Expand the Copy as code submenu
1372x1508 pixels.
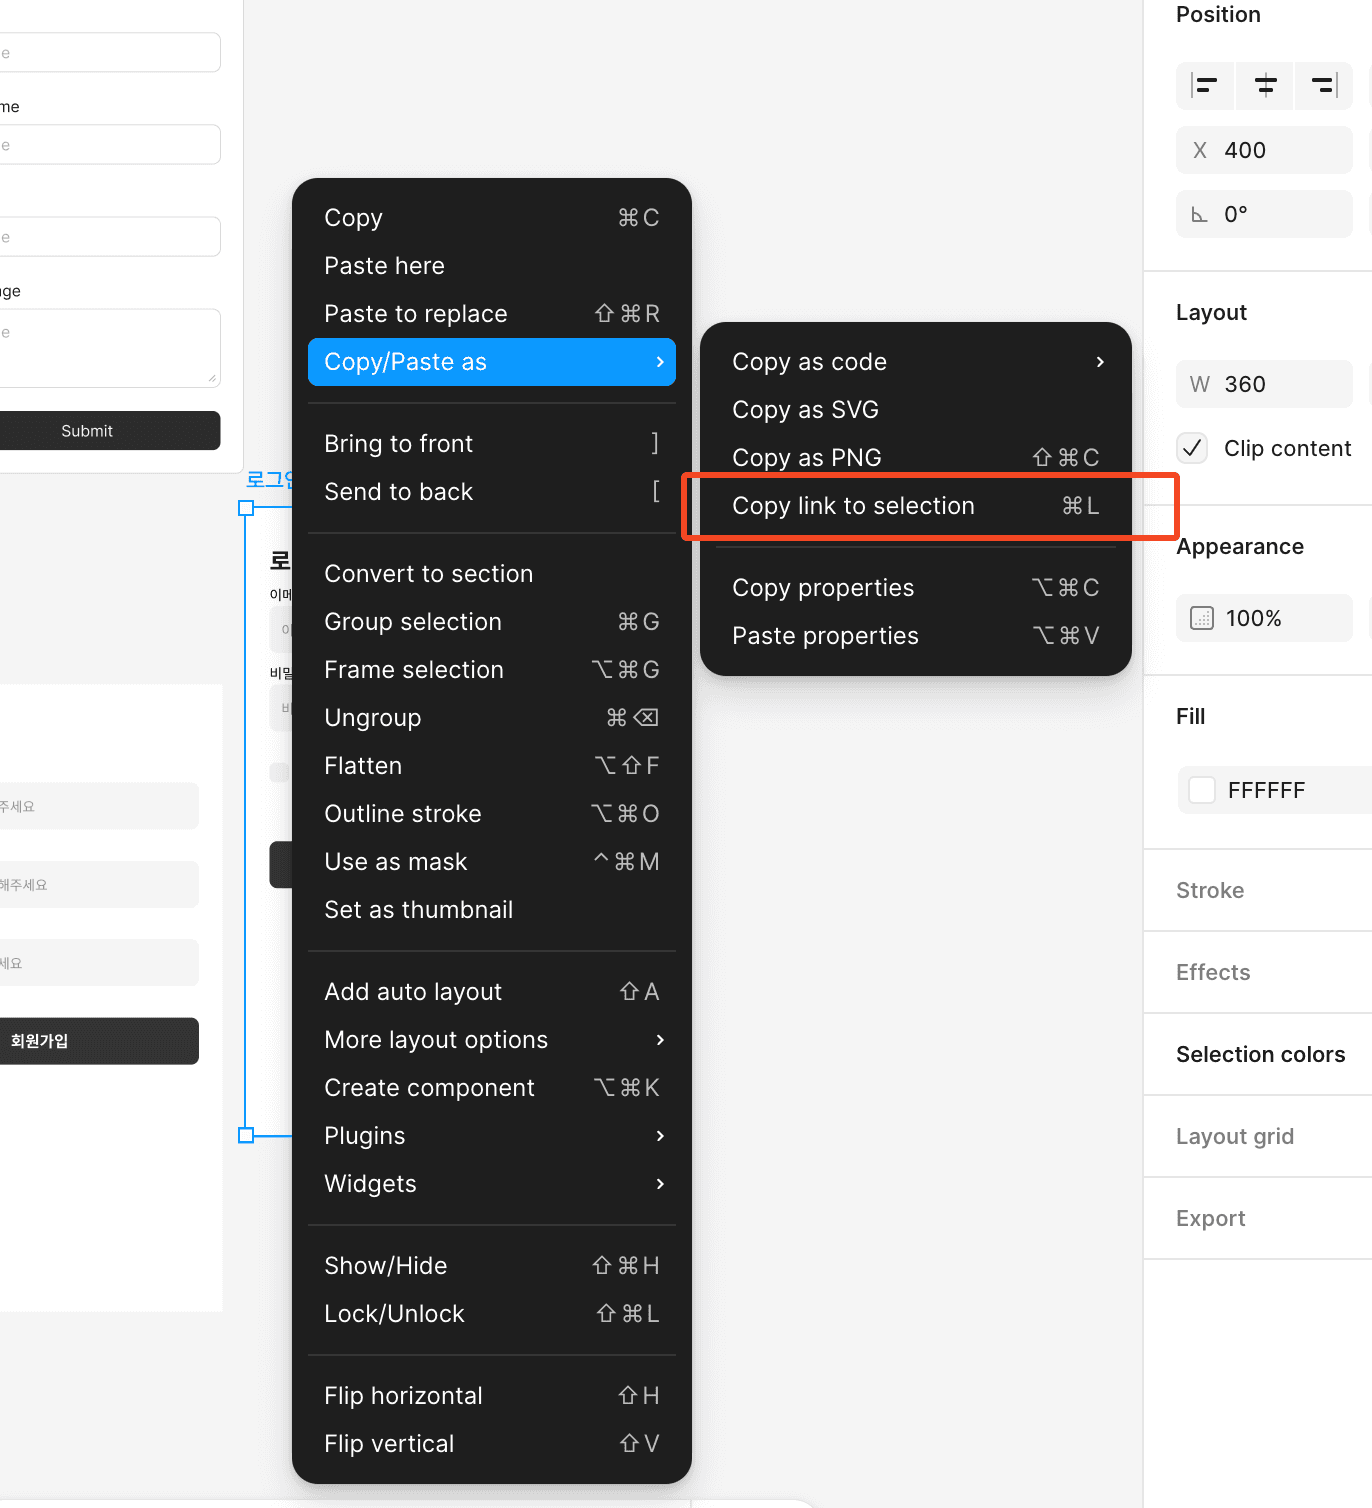(x=915, y=362)
